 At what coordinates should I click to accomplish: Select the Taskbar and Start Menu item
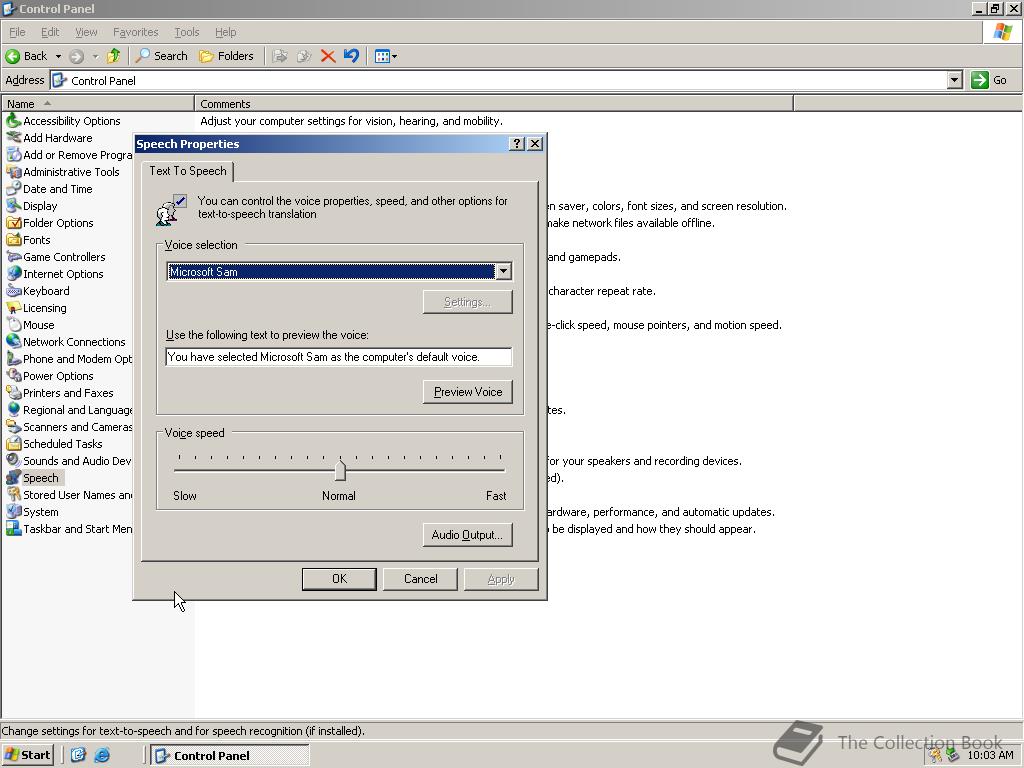tap(69, 529)
